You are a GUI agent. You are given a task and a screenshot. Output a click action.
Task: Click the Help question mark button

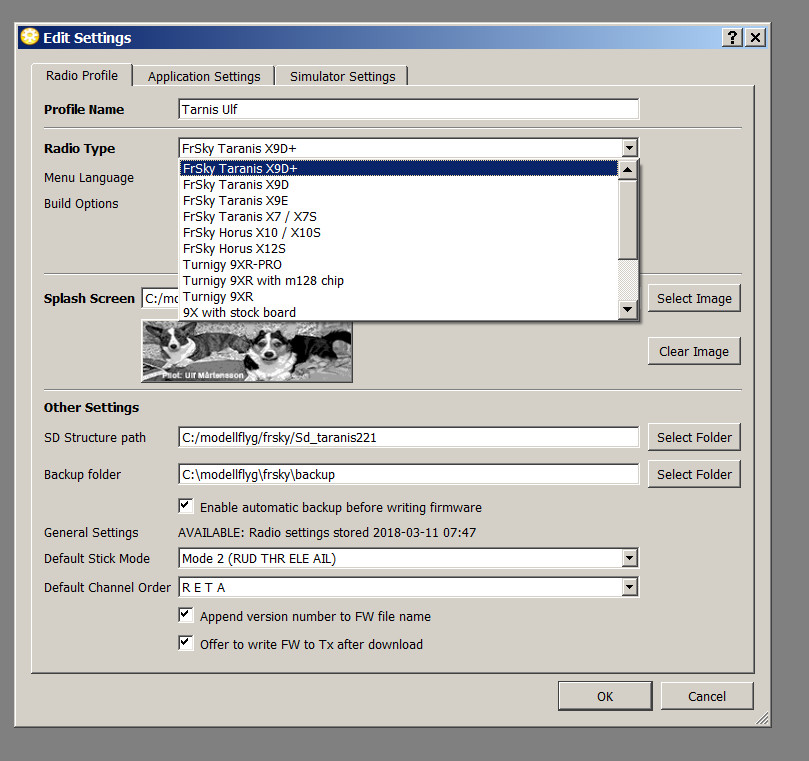pyautogui.click(x=733, y=37)
